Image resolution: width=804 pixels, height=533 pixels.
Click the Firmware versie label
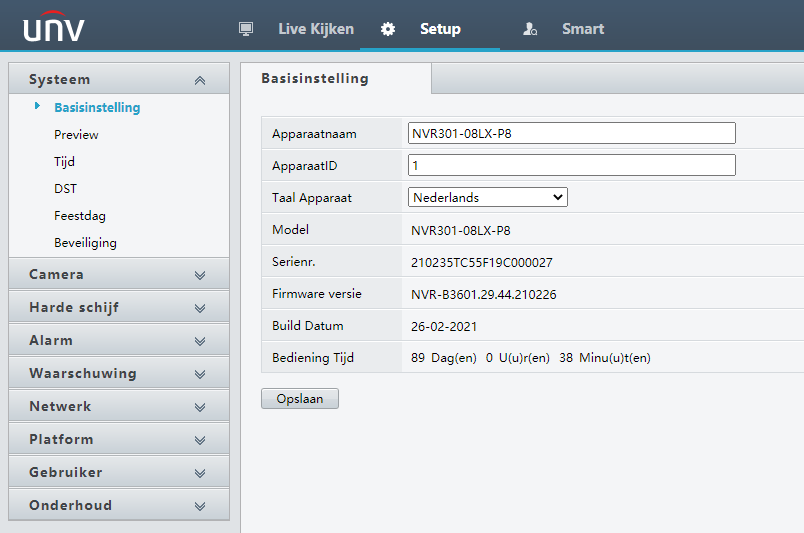point(316,294)
